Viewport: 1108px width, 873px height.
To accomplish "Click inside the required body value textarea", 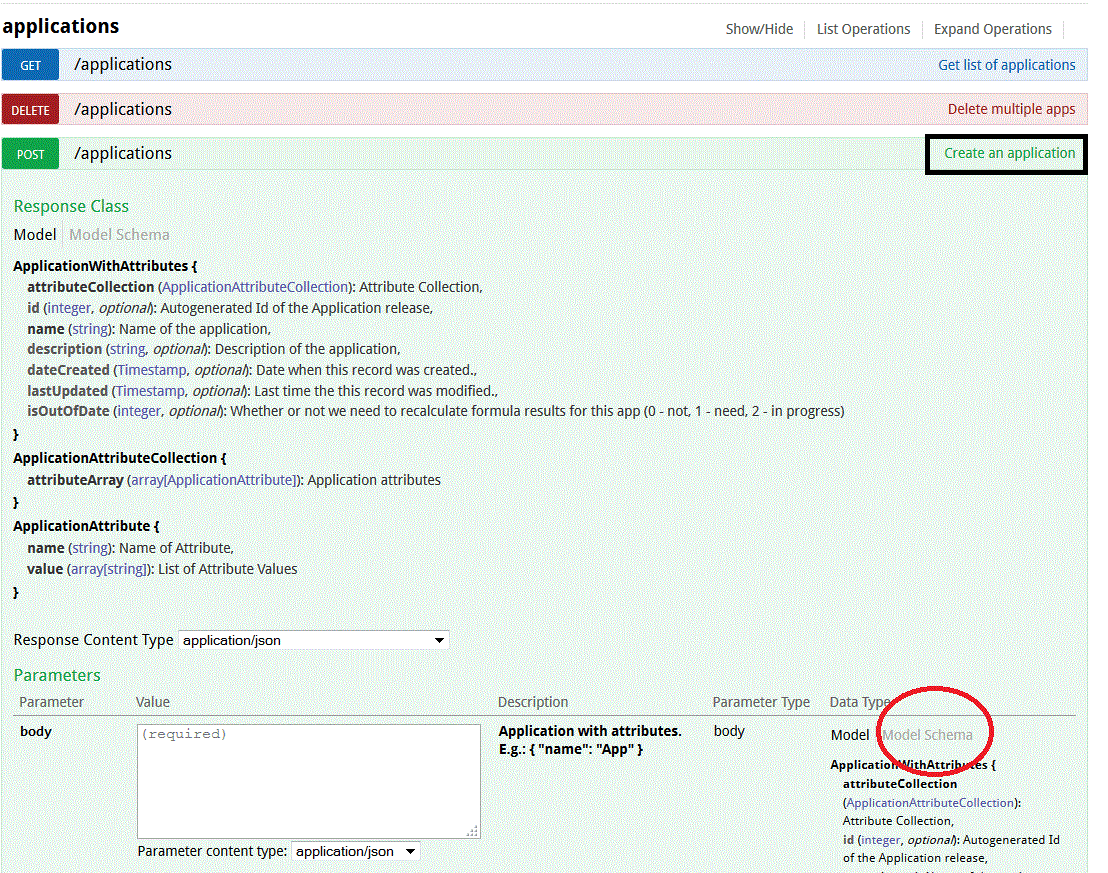I will (308, 782).
